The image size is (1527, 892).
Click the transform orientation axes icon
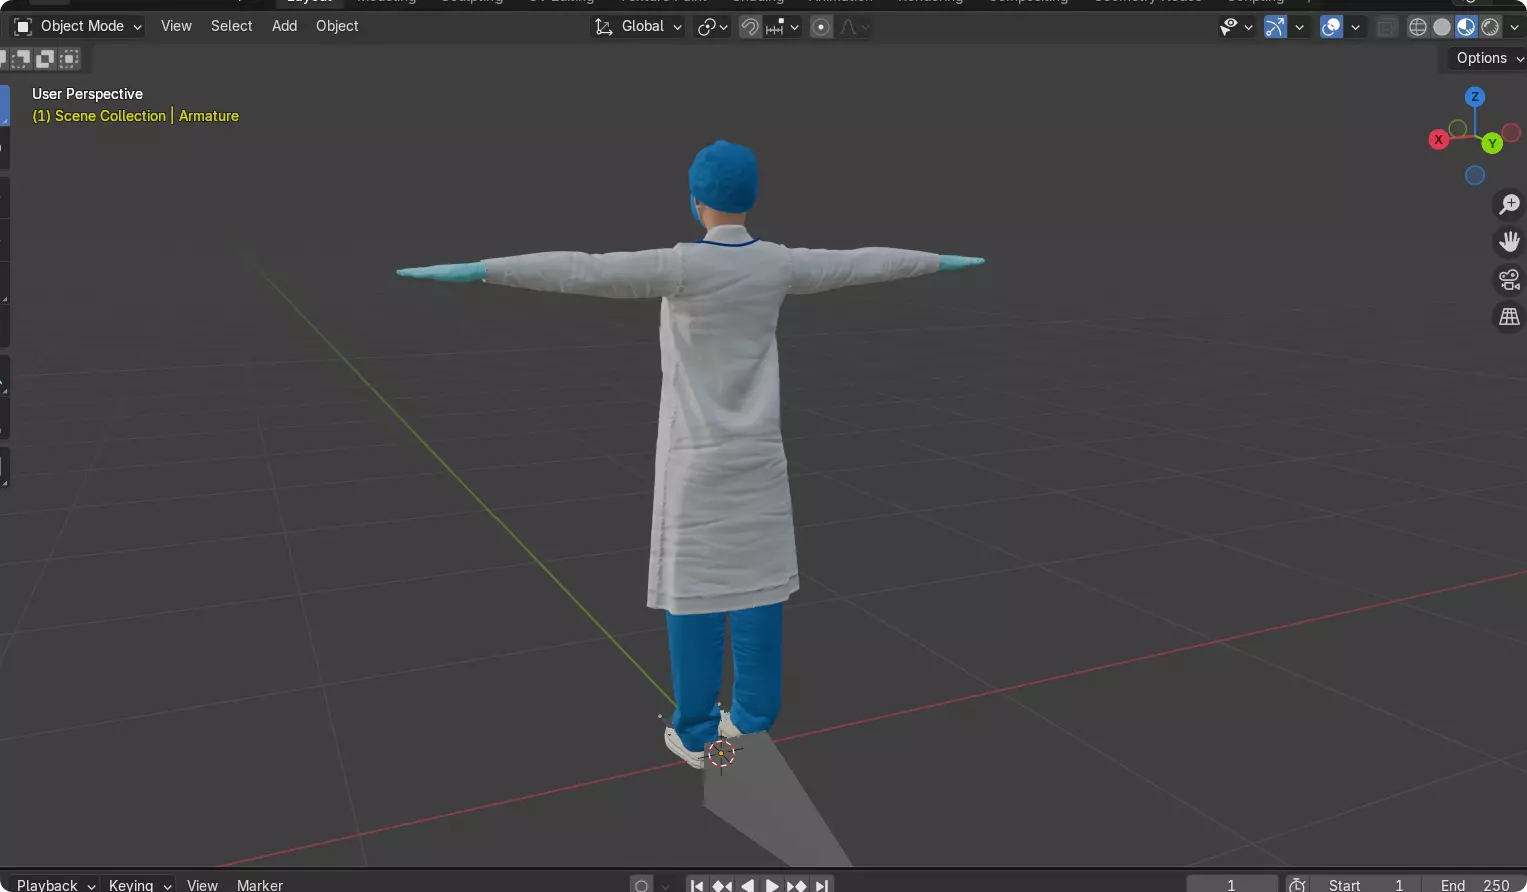coord(603,27)
